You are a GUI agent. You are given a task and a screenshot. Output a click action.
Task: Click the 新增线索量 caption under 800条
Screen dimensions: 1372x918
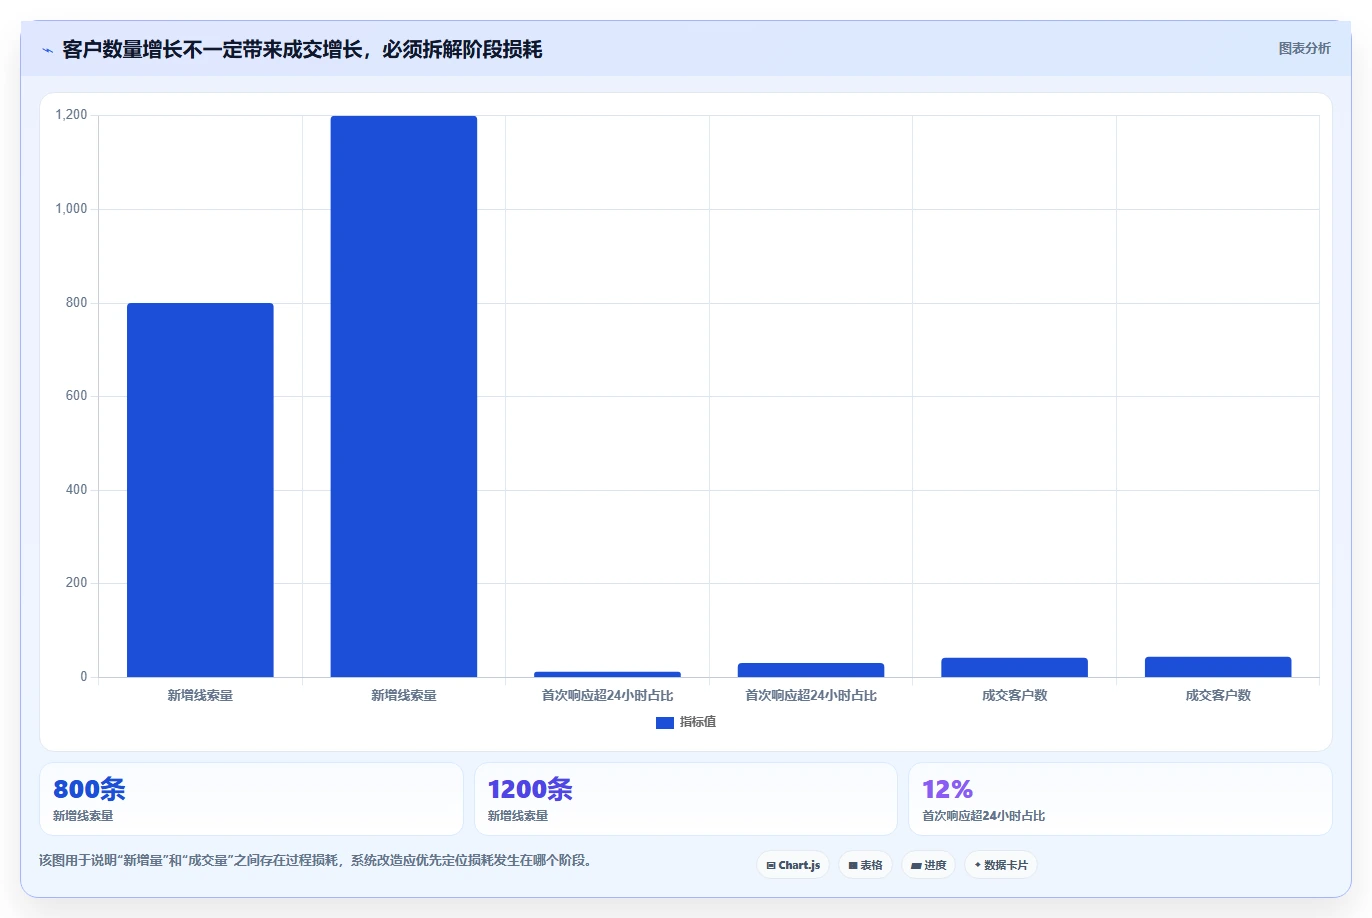pos(83,816)
